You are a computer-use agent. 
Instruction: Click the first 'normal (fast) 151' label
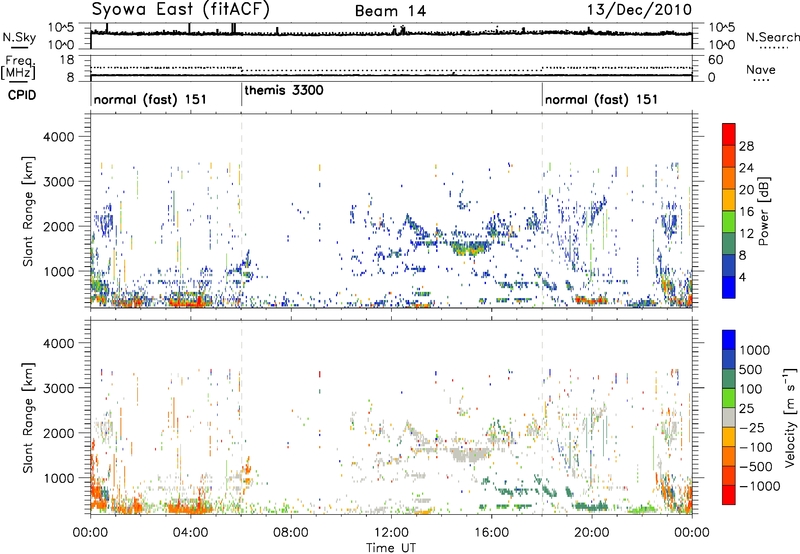(x=150, y=99)
